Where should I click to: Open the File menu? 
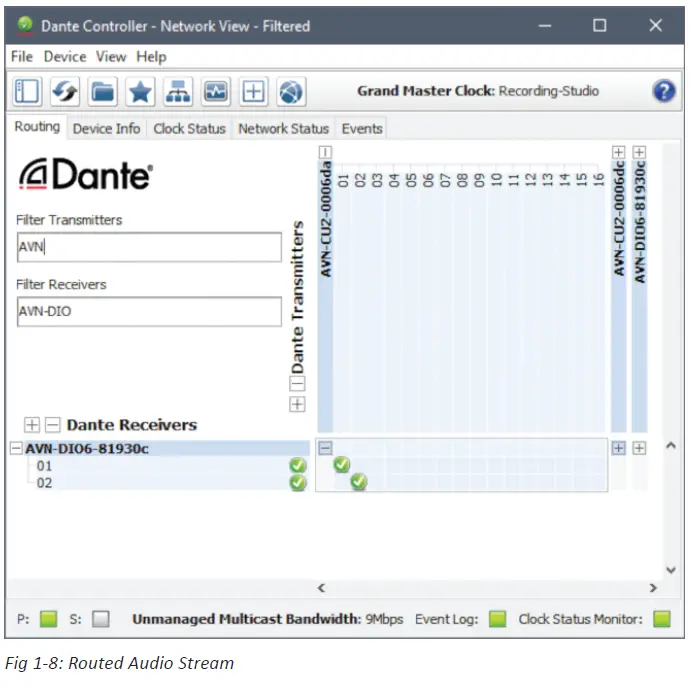[22, 57]
